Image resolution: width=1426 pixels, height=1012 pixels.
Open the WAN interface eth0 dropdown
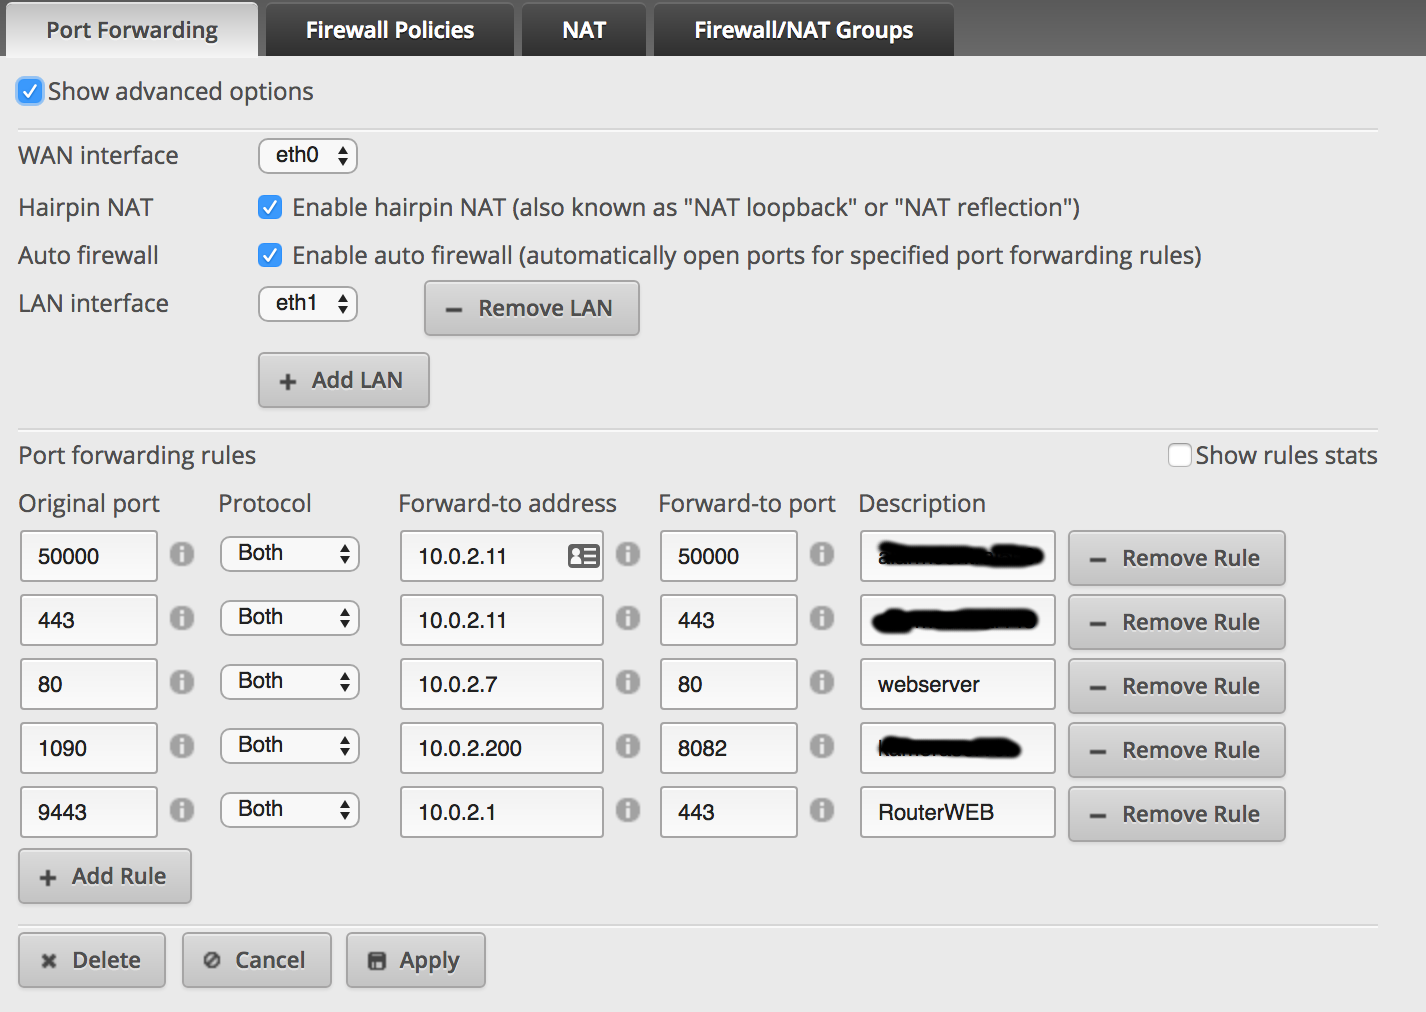point(308,156)
